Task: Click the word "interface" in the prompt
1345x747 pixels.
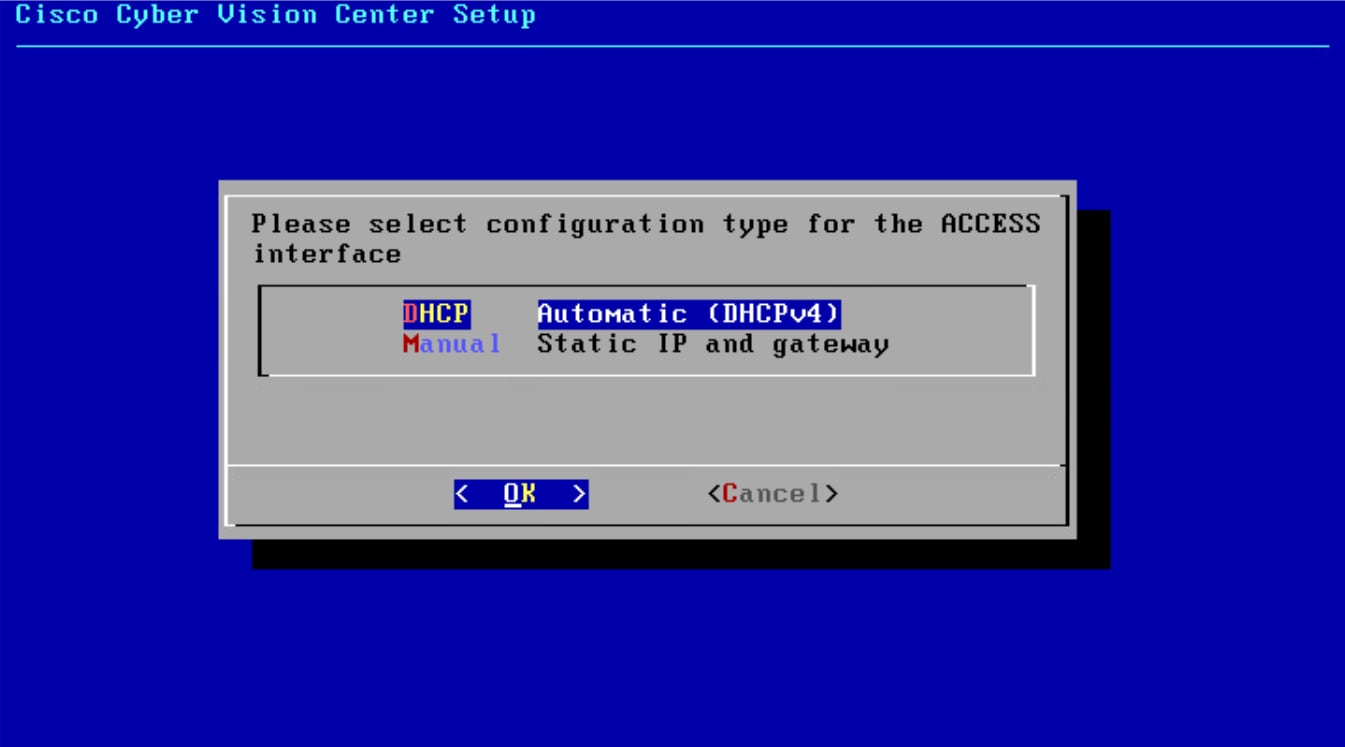Action: coord(327,254)
